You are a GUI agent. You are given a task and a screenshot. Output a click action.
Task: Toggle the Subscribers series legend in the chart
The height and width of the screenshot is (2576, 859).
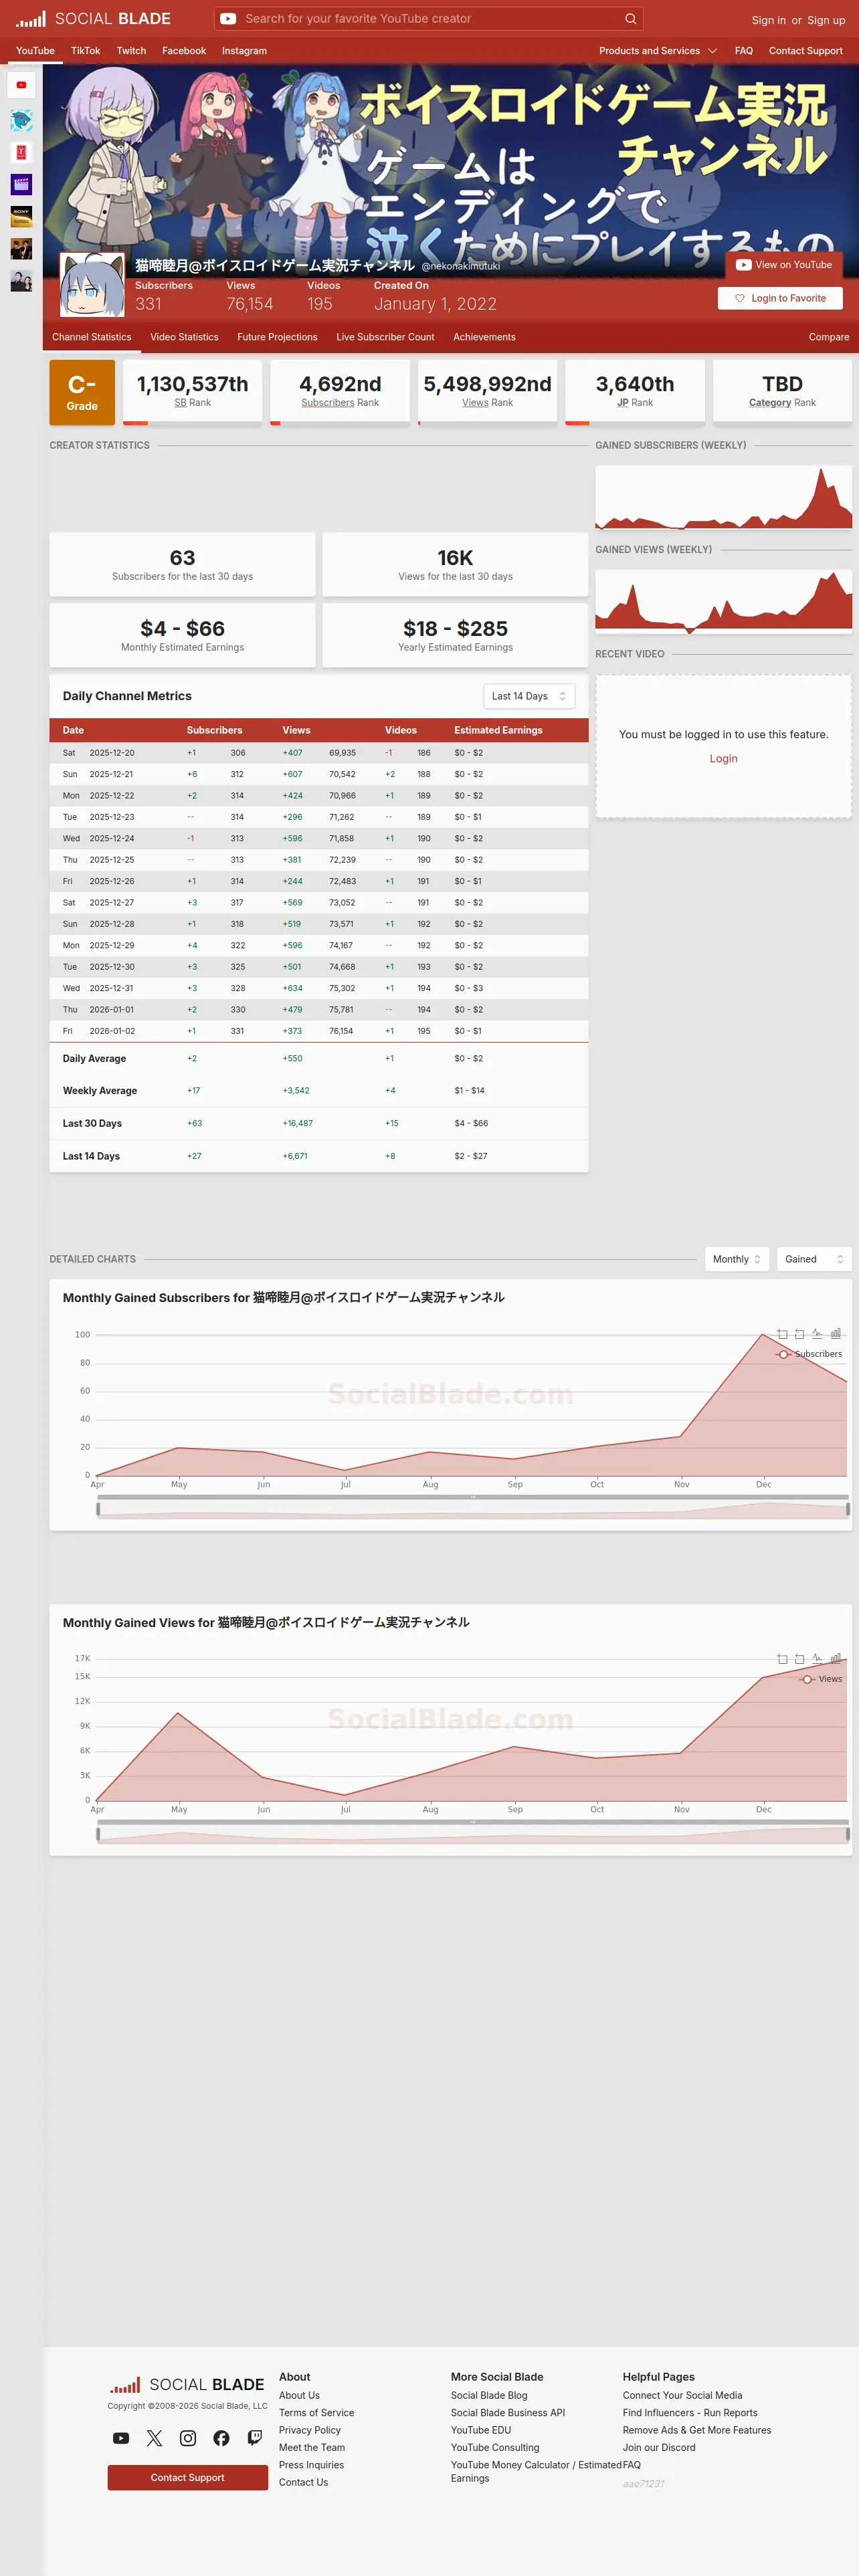pos(809,1354)
